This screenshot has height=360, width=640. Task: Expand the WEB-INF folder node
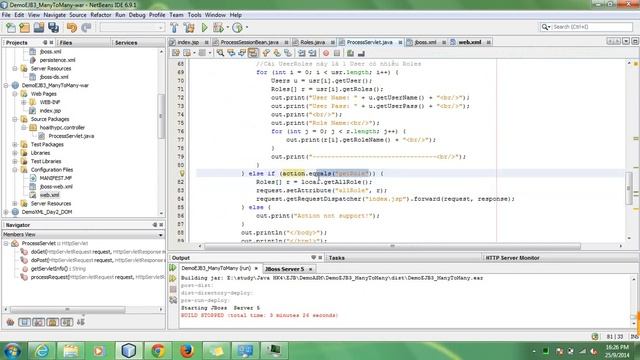[24, 102]
